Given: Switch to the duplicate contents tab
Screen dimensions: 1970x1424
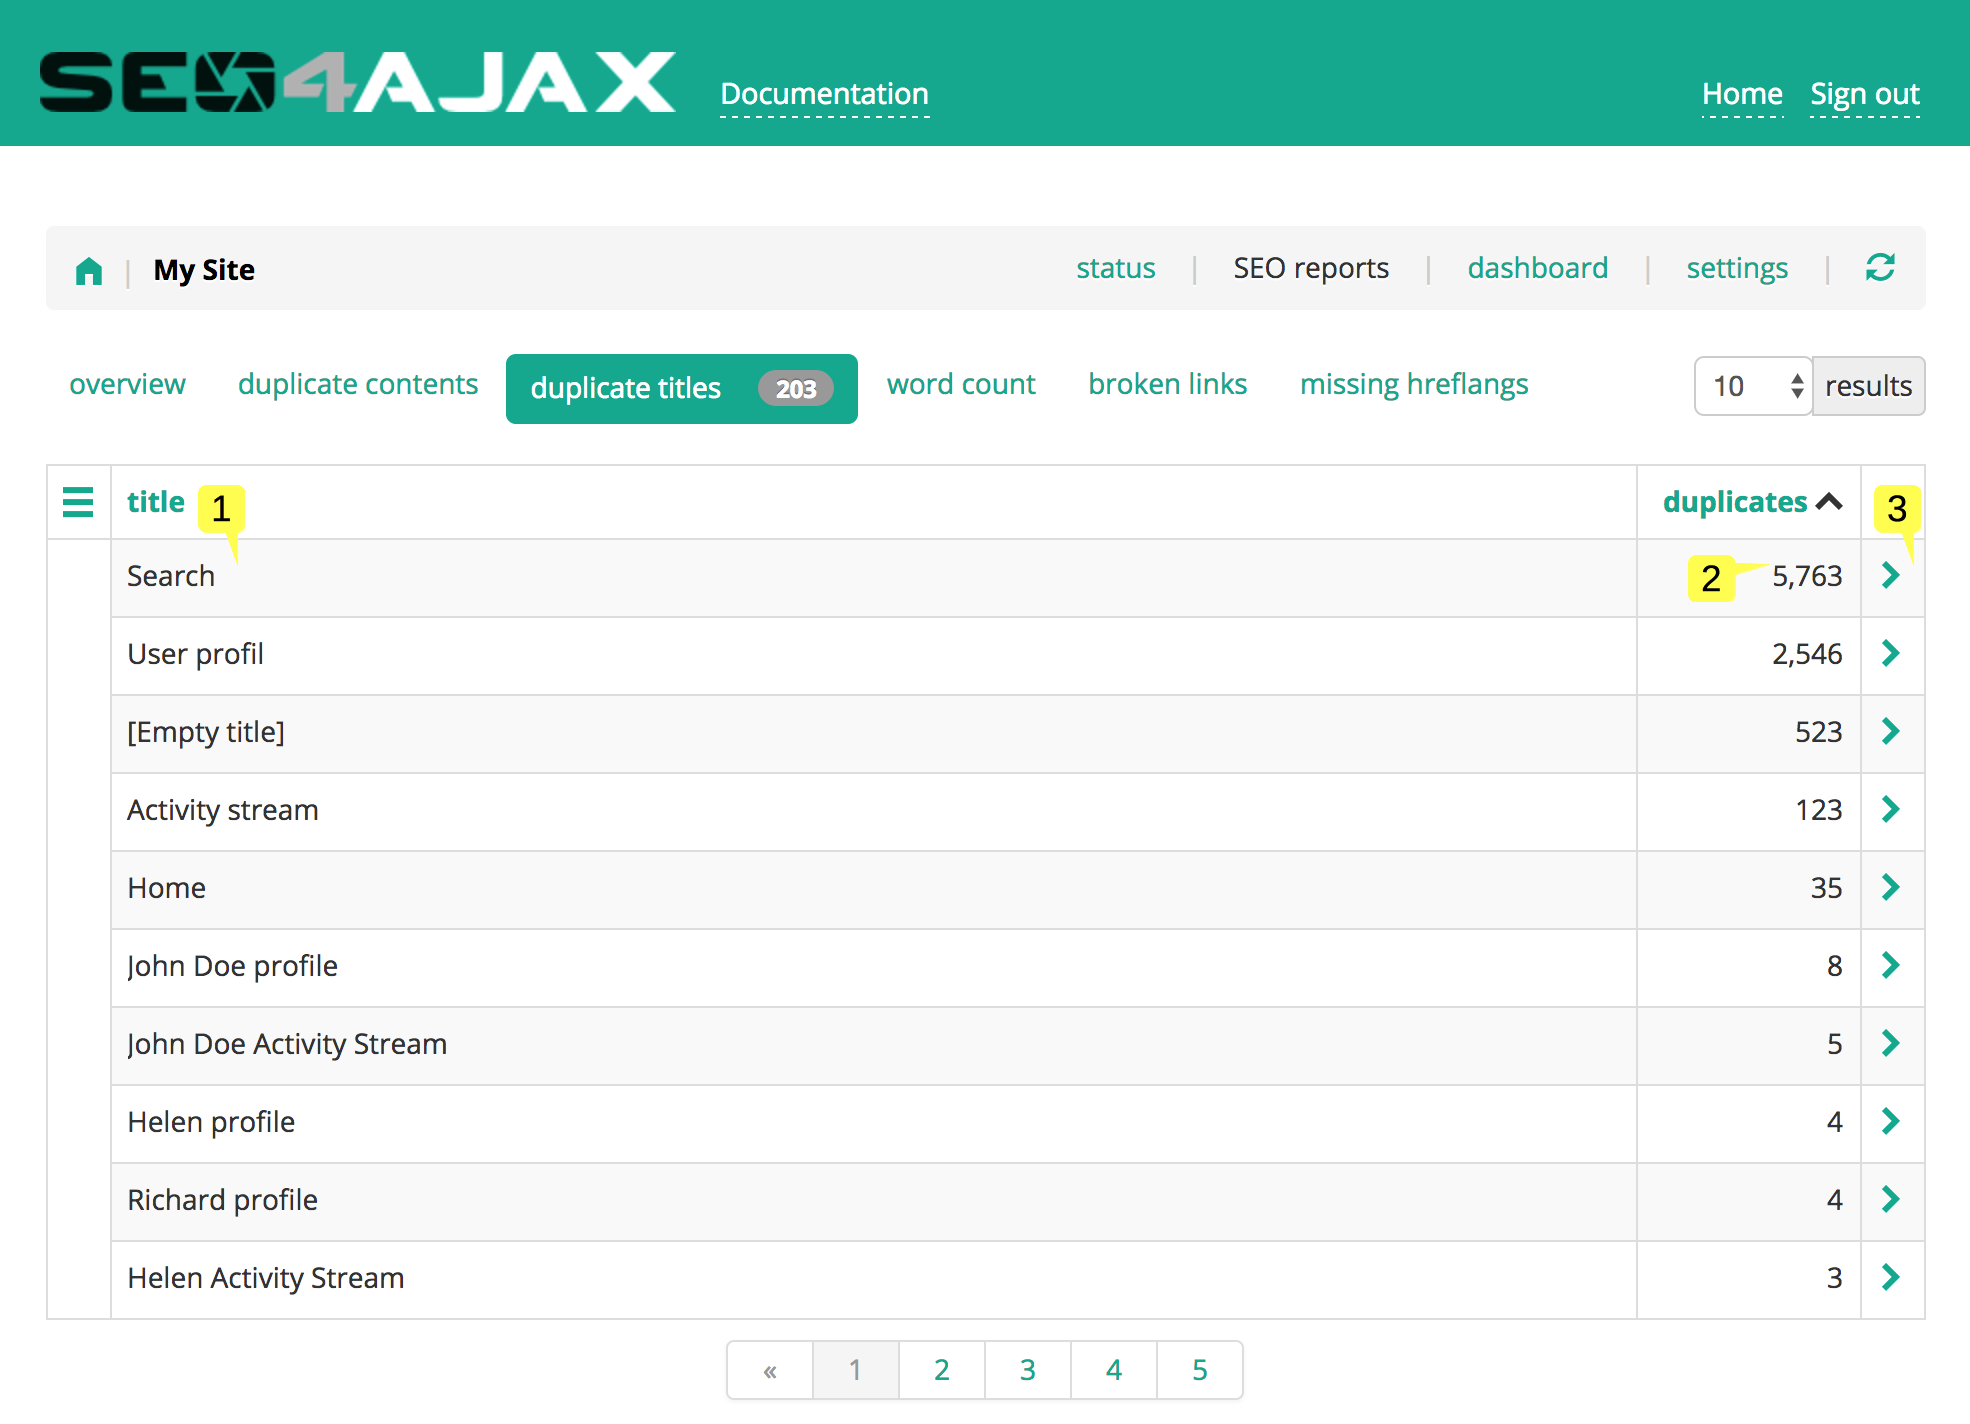Looking at the screenshot, I should pyautogui.click(x=357, y=384).
